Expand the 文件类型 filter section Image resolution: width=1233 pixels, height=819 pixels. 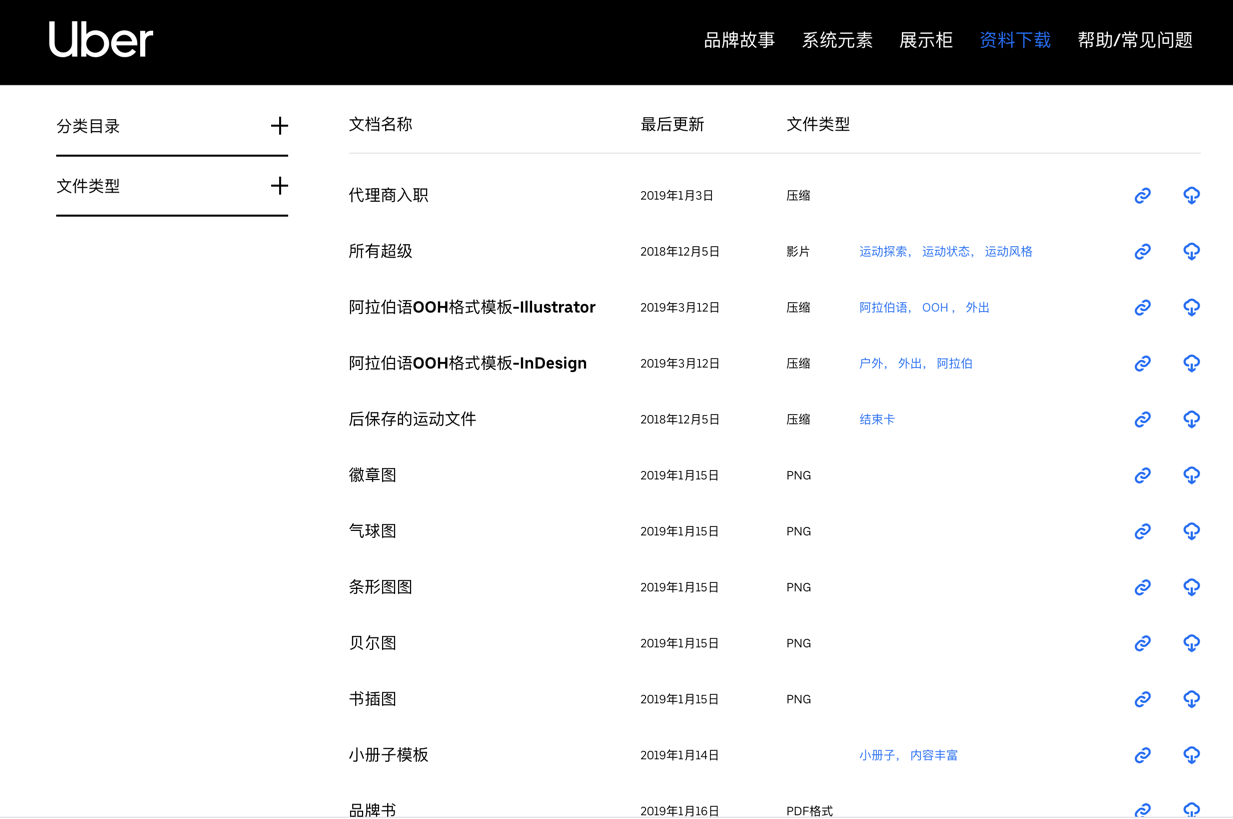click(279, 186)
